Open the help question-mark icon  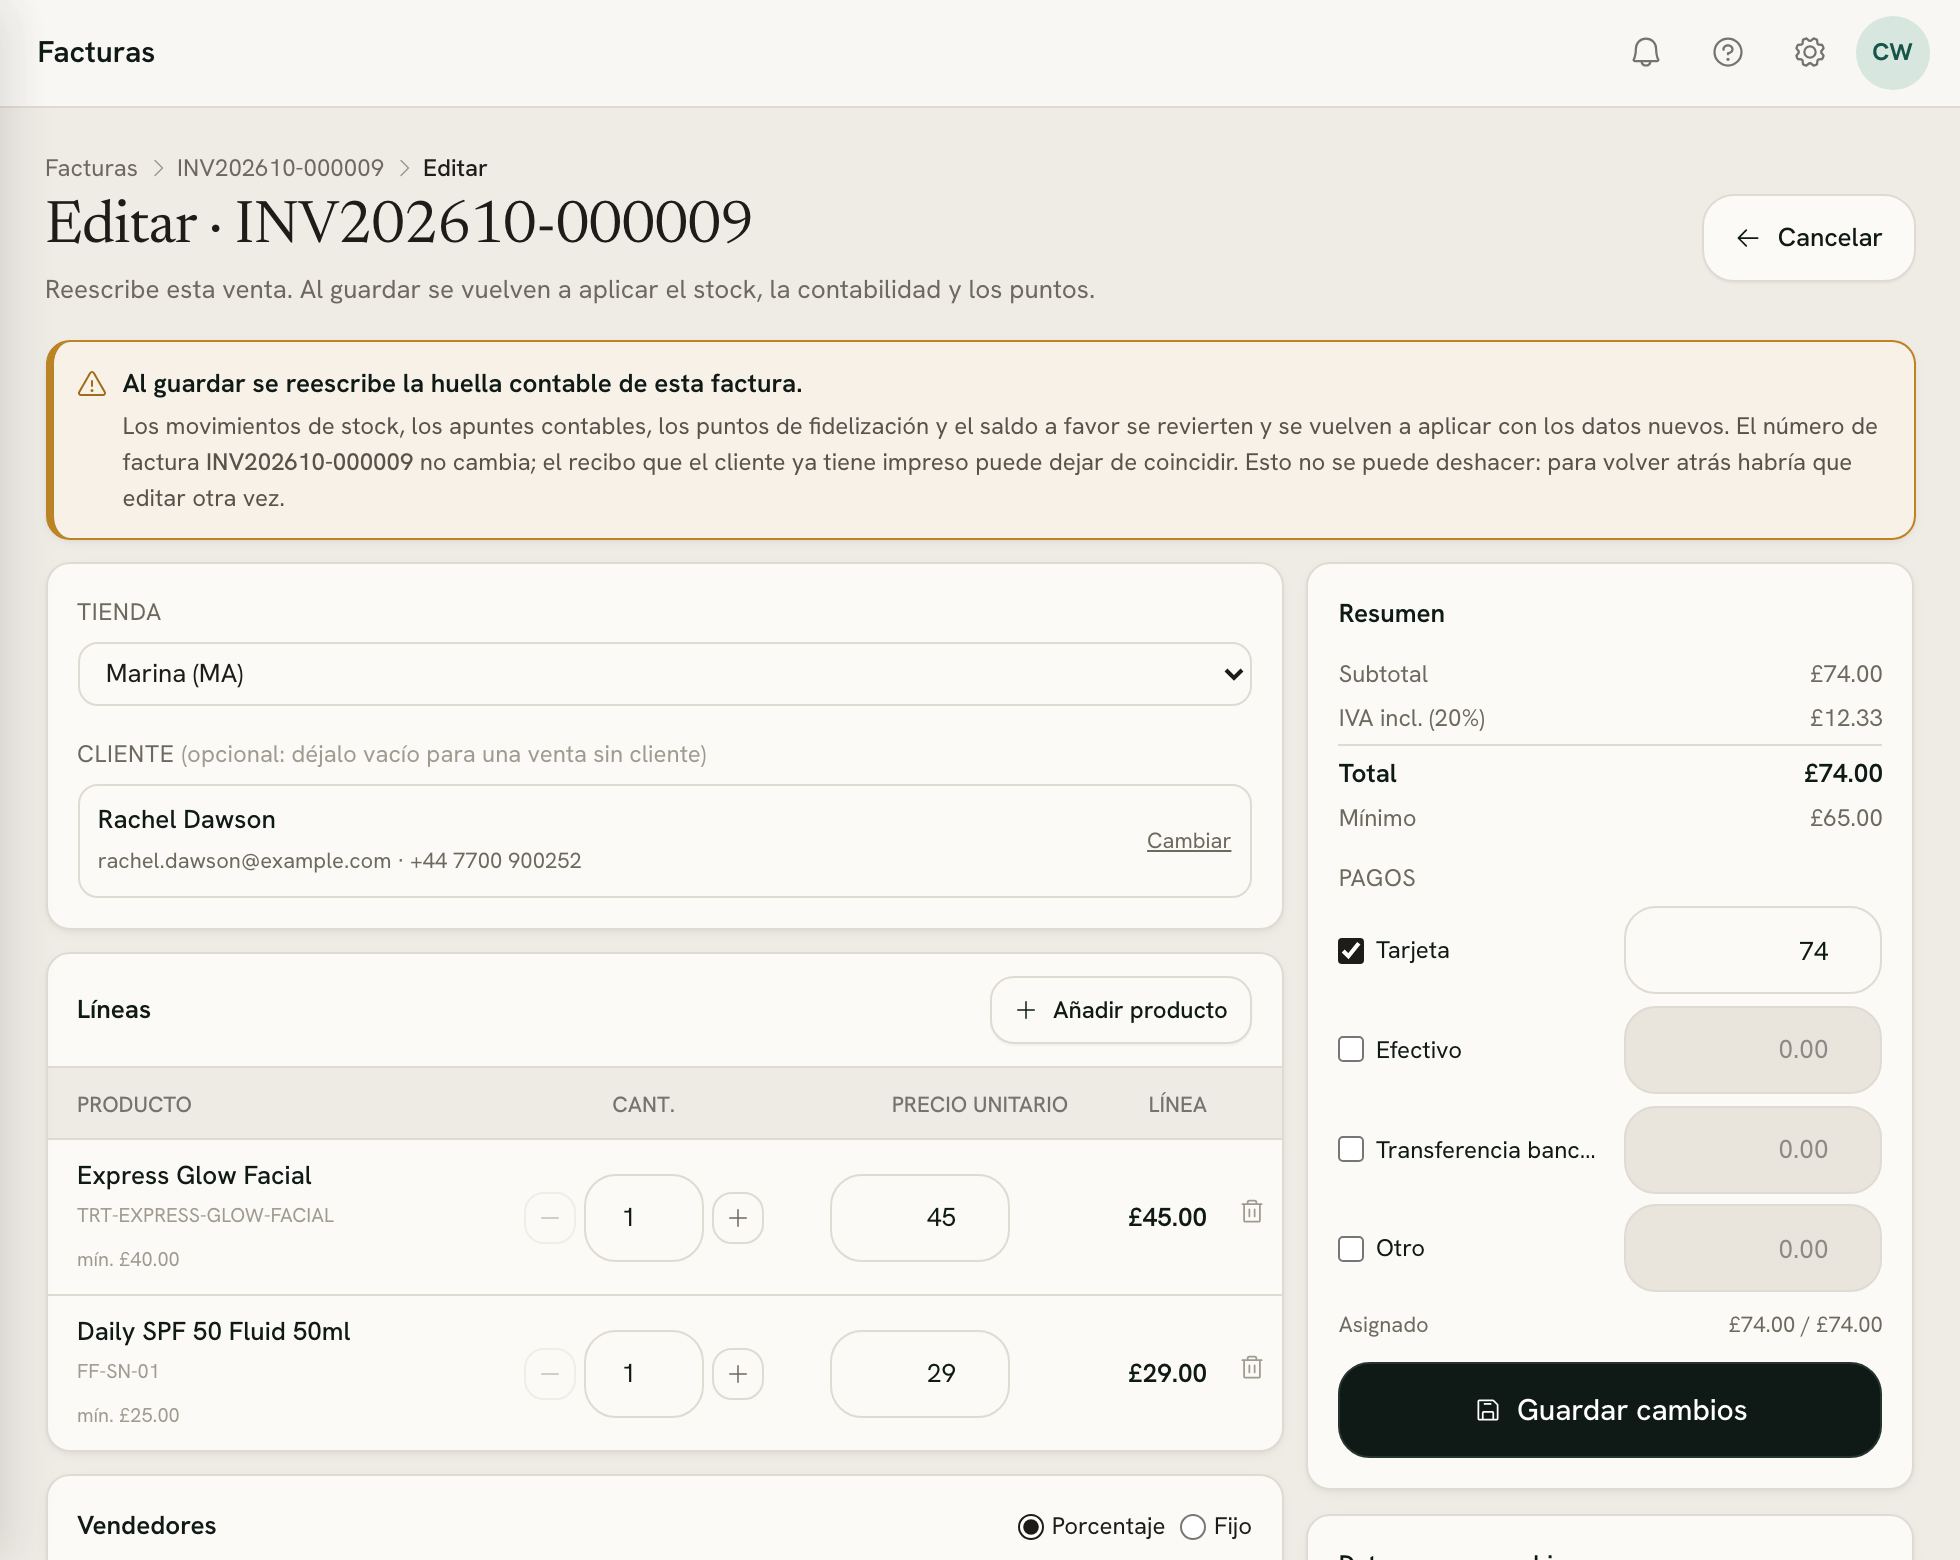coord(1727,52)
